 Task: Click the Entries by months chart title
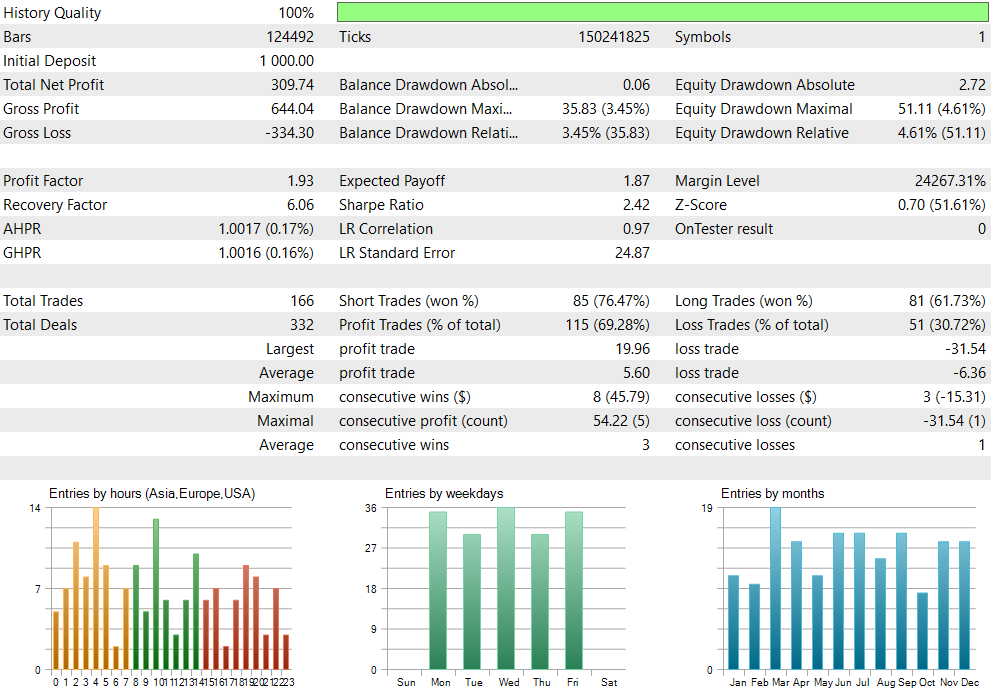click(x=772, y=494)
